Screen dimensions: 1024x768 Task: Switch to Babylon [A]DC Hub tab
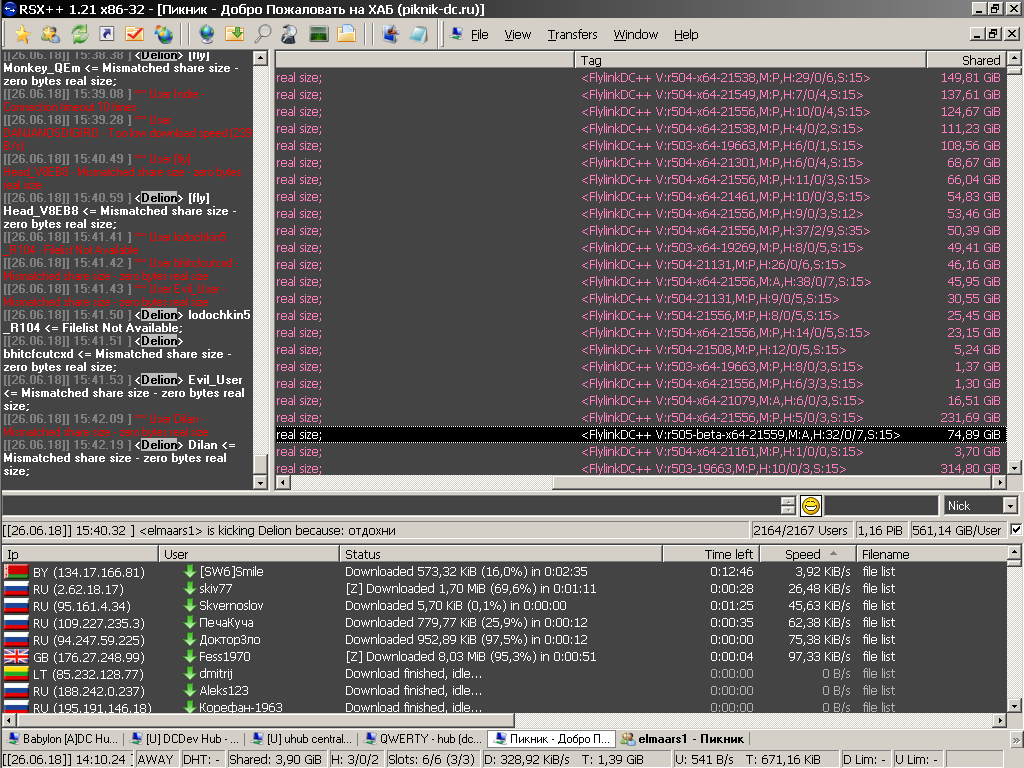(x=63, y=739)
